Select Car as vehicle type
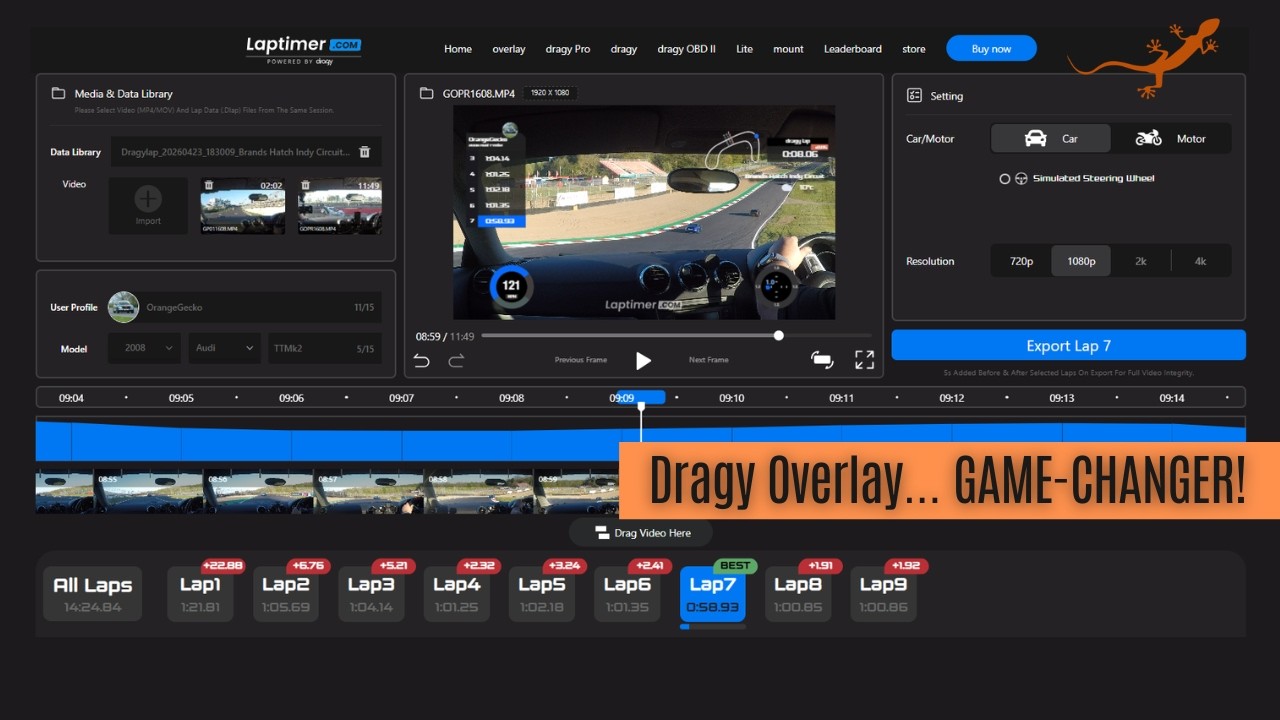The width and height of the screenshot is (1280, 720). coord(1050,139)
